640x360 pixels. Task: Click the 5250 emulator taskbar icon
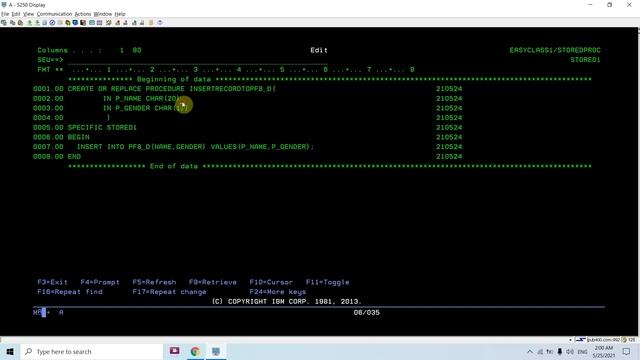(x=216, y=351)
